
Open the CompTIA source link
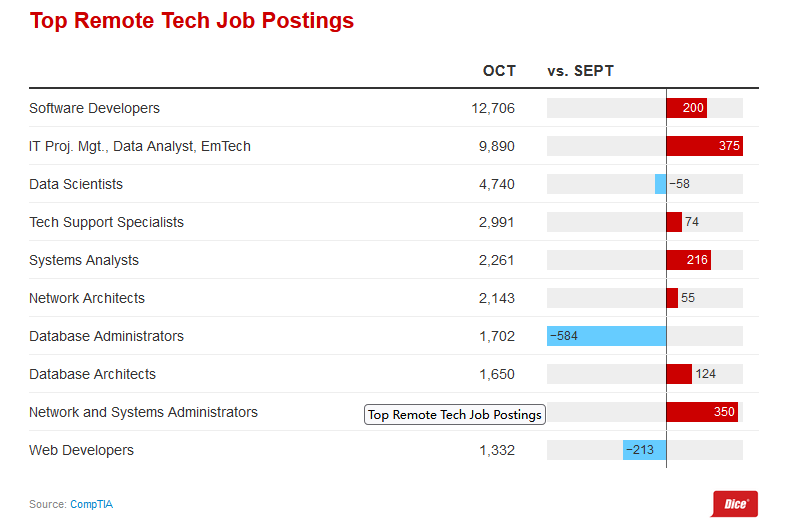(x=91, y=504)
